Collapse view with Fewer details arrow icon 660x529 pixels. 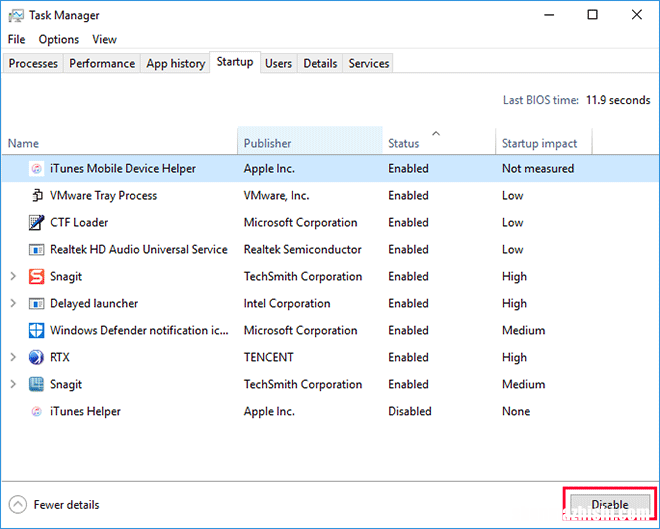click(x=18, y=505)
